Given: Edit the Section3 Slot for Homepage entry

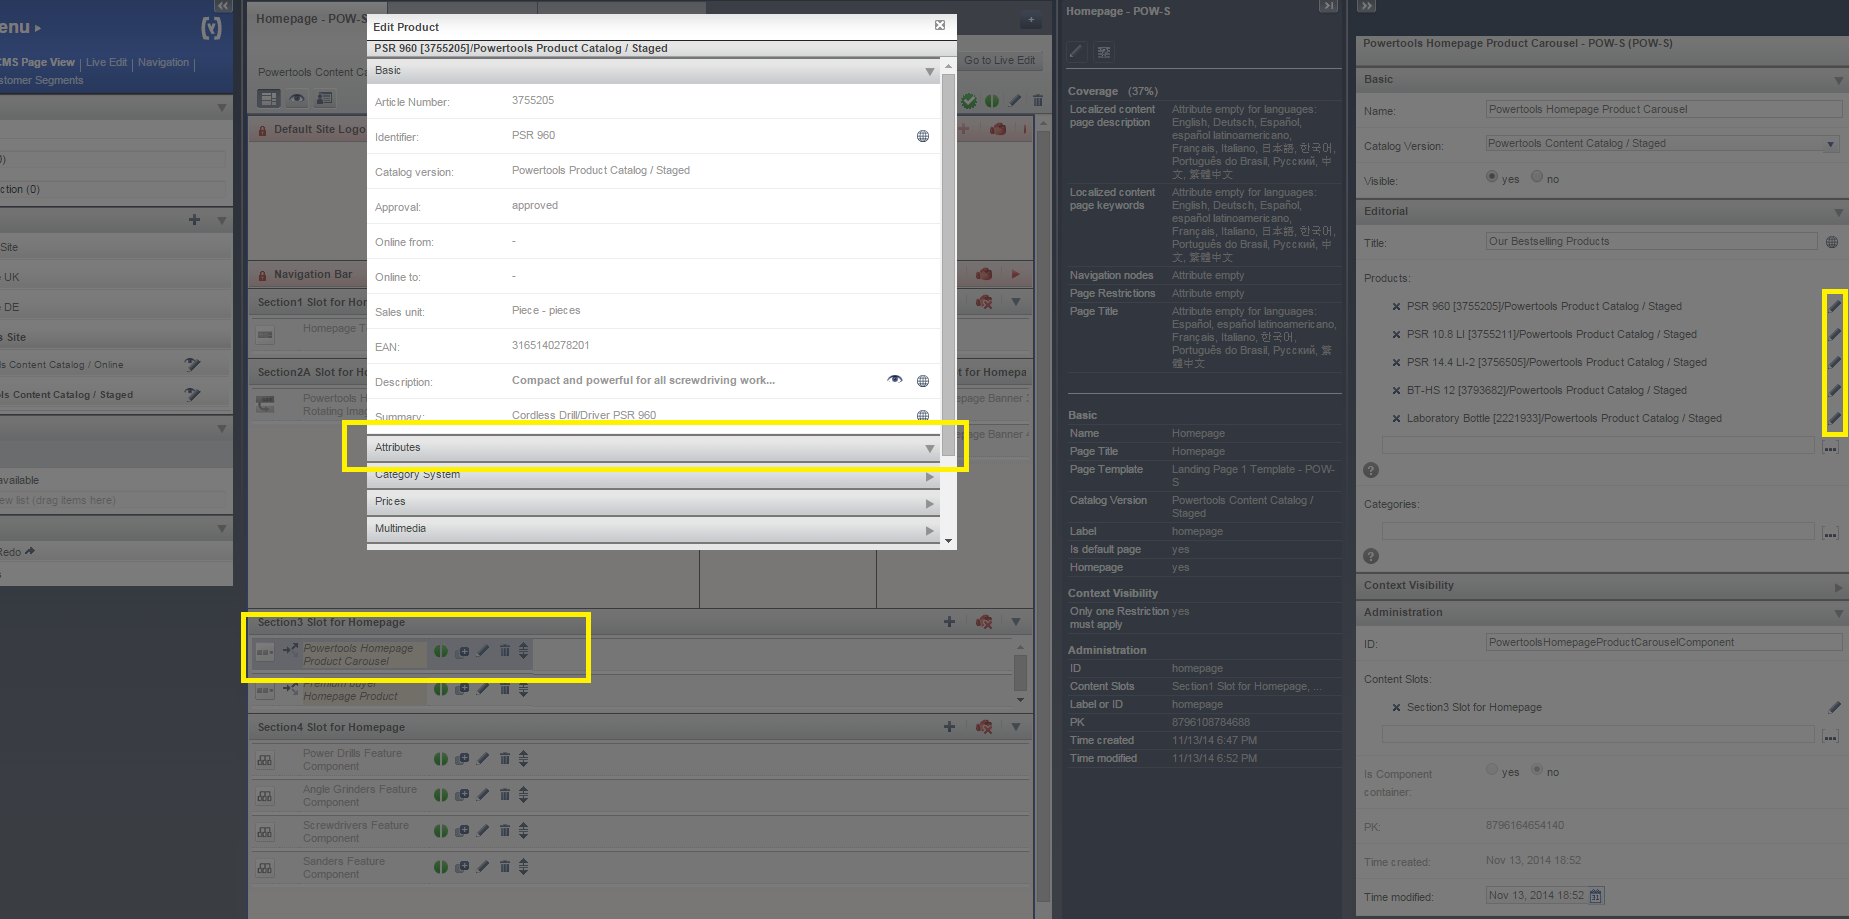Looking at the screenshot, I should pos(1835,708).
